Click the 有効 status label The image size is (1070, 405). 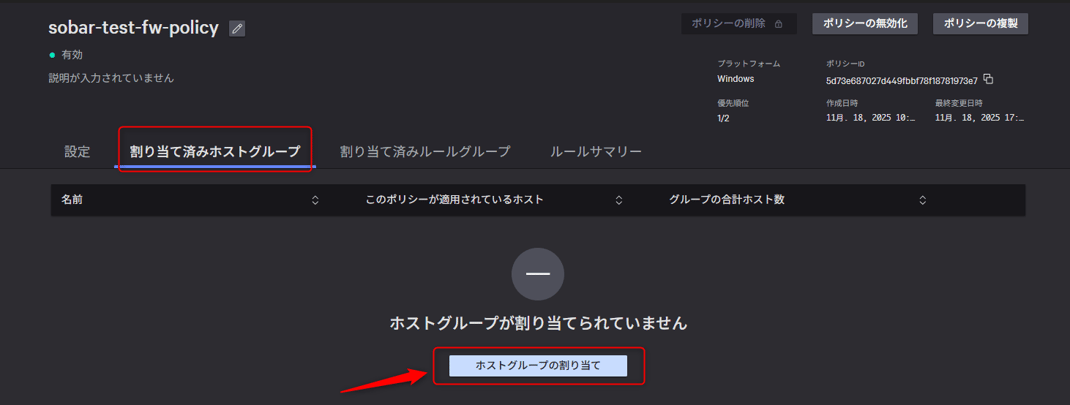coord(72,55)
